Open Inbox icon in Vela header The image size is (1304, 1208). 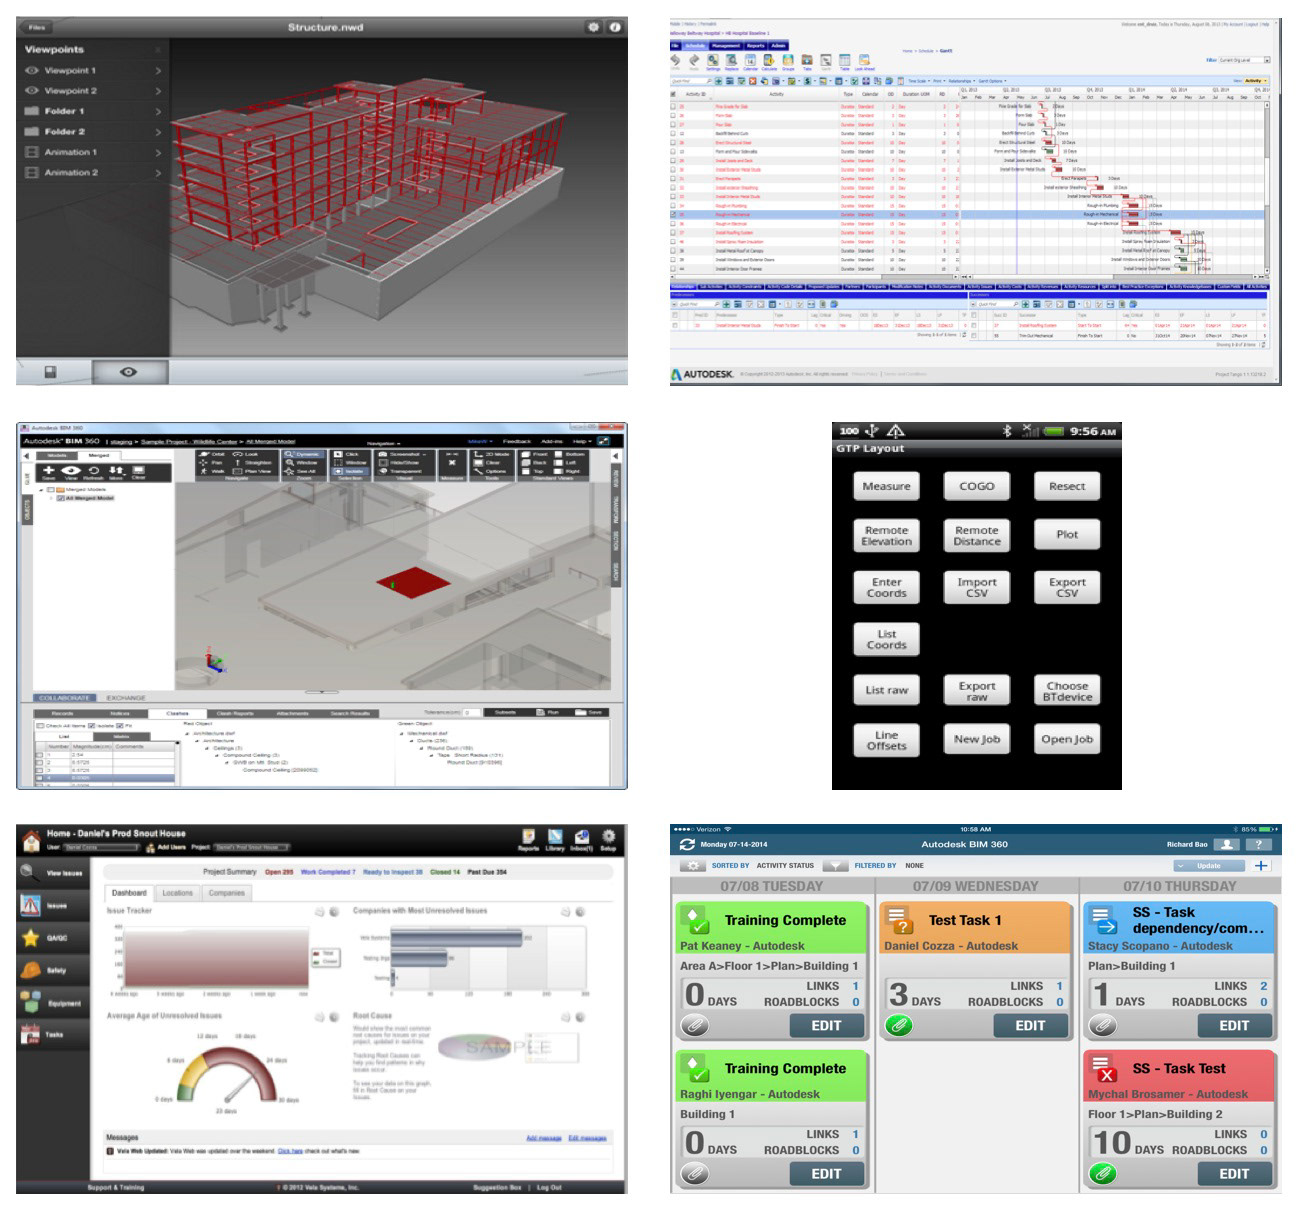[x=581, y=841]
